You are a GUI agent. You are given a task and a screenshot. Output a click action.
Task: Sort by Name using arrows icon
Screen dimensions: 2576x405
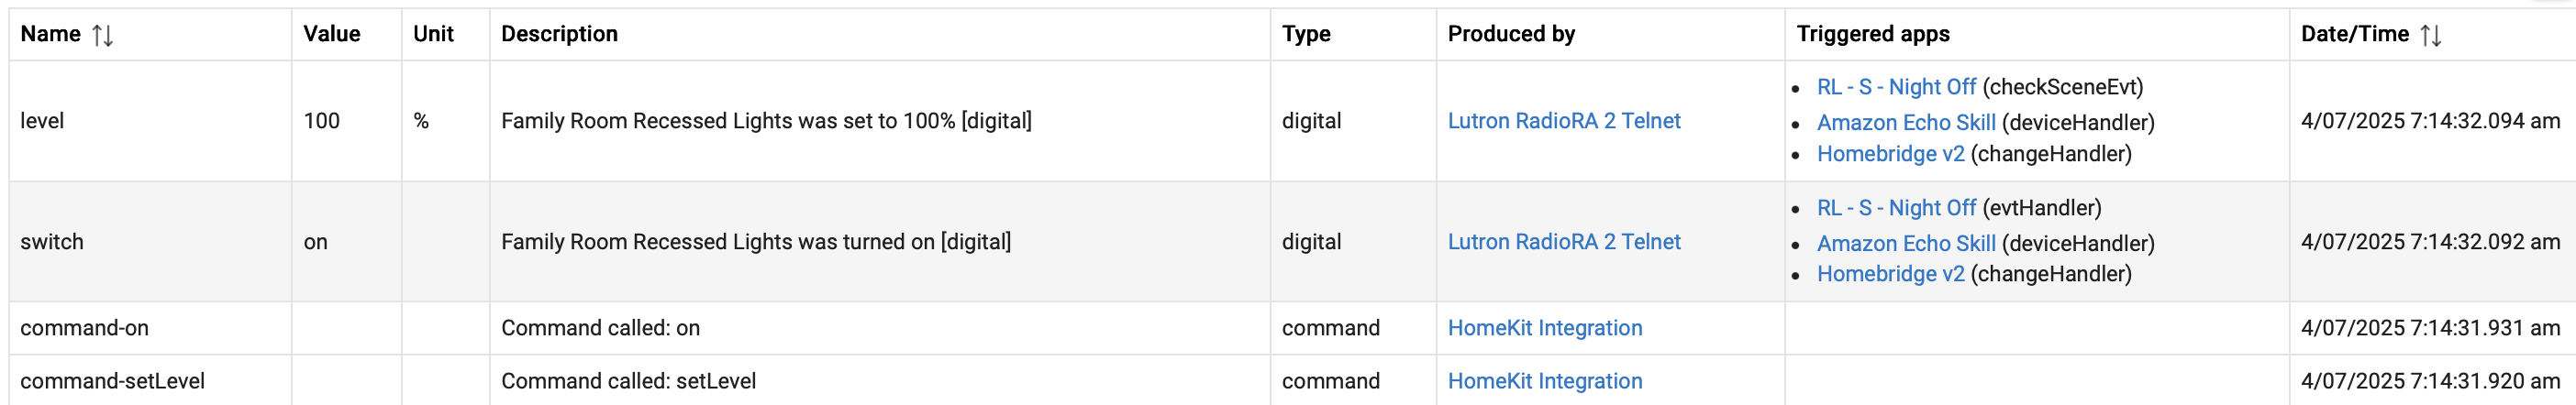tap(102, 35)
